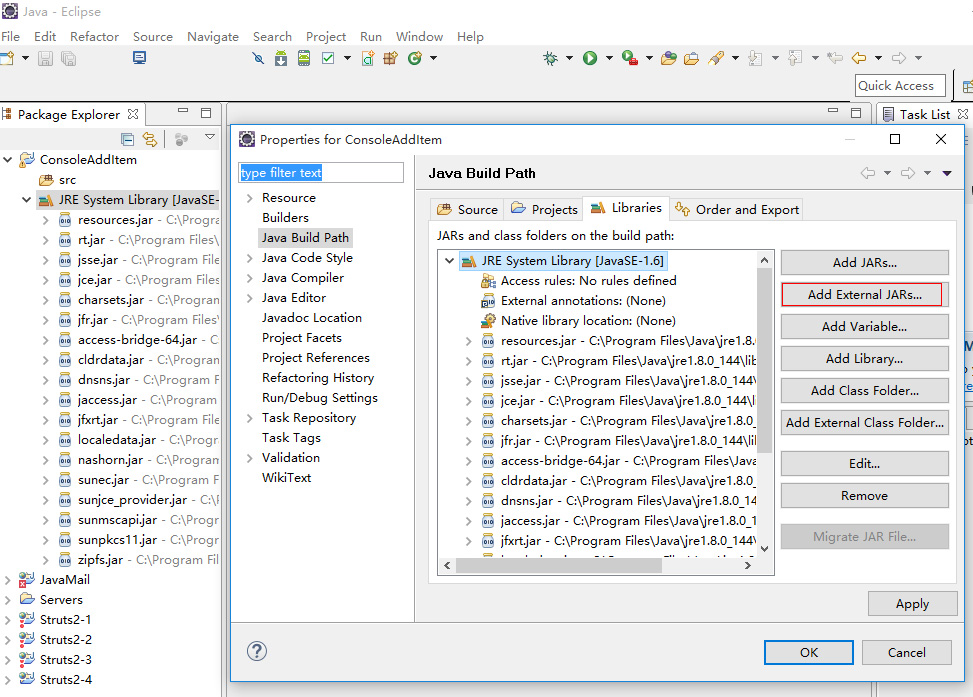This screenshot has width=973, height=697.
Task: Click the Last Edit Location icon
Action: point(835,58)
